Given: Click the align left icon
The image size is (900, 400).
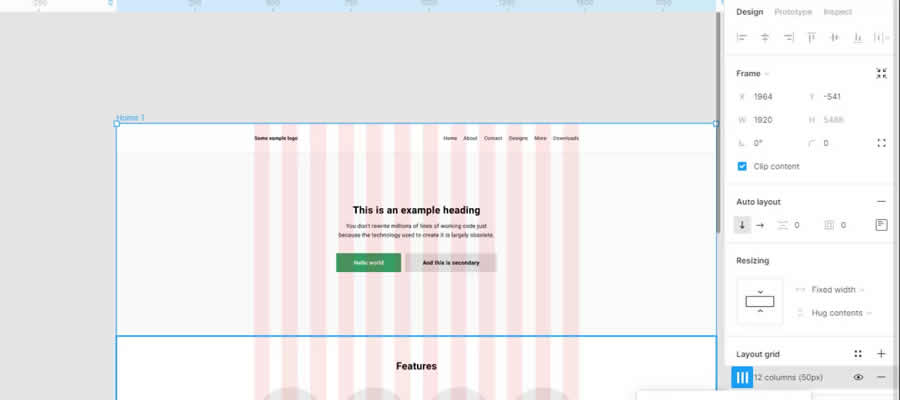Looking at the screenshot, I should pos(742,37).
